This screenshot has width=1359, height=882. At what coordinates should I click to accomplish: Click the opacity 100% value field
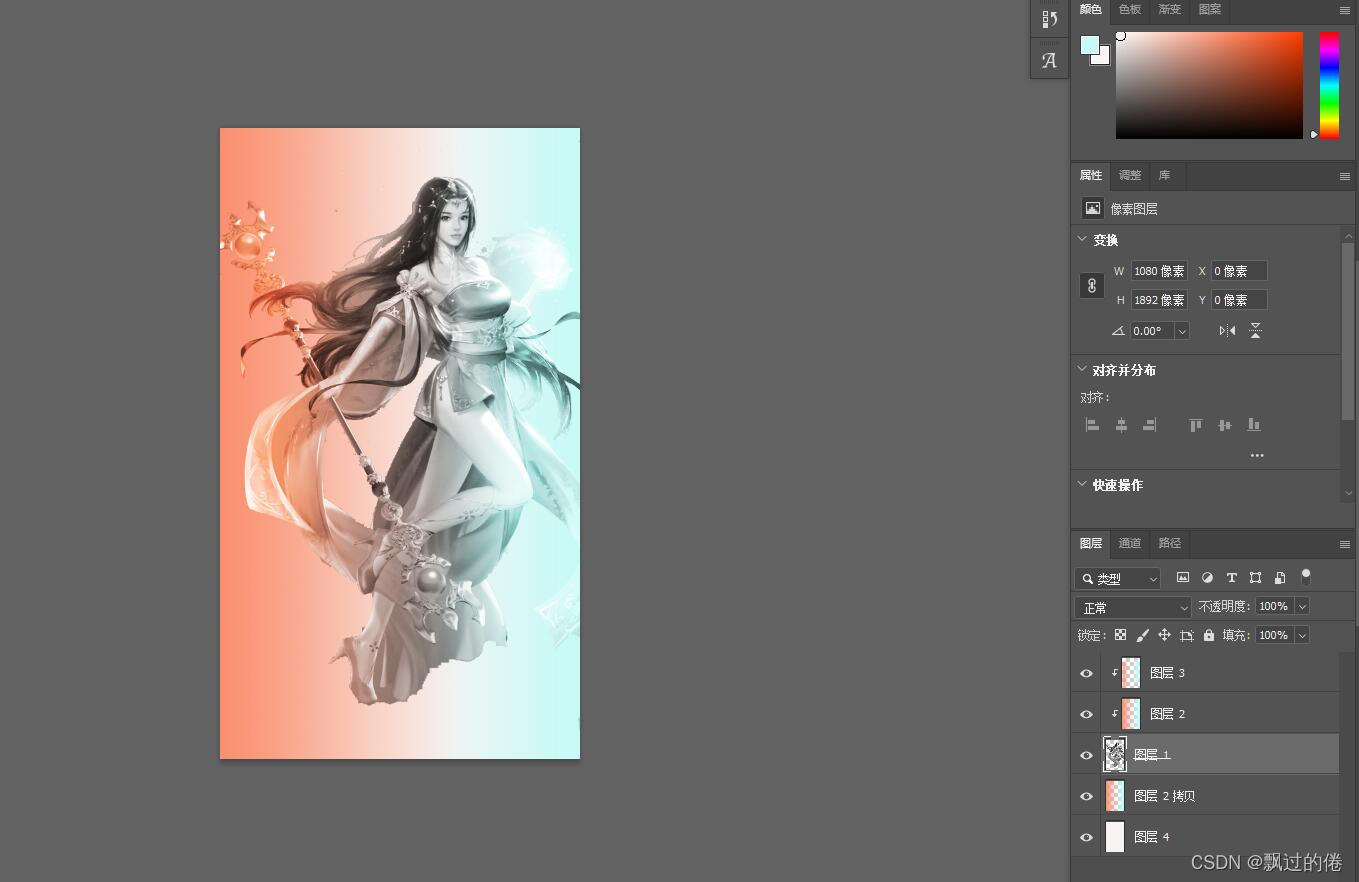tap(1274, 607)
